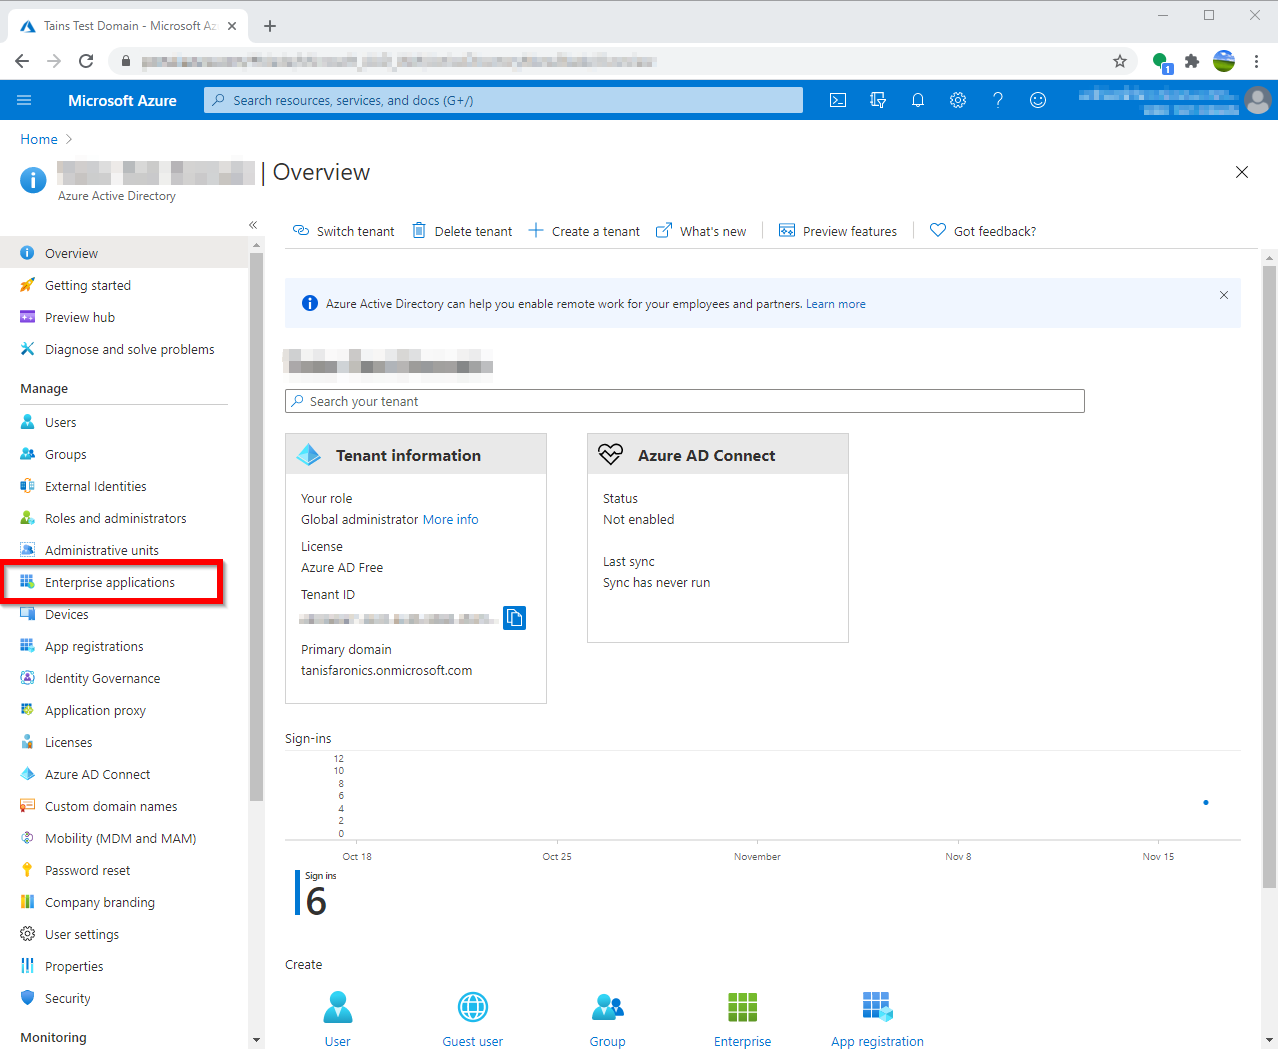Viewport: 1278px width, 1049px height.
Task: Click the Switch tenant button
Action: (x=343, y=231)
